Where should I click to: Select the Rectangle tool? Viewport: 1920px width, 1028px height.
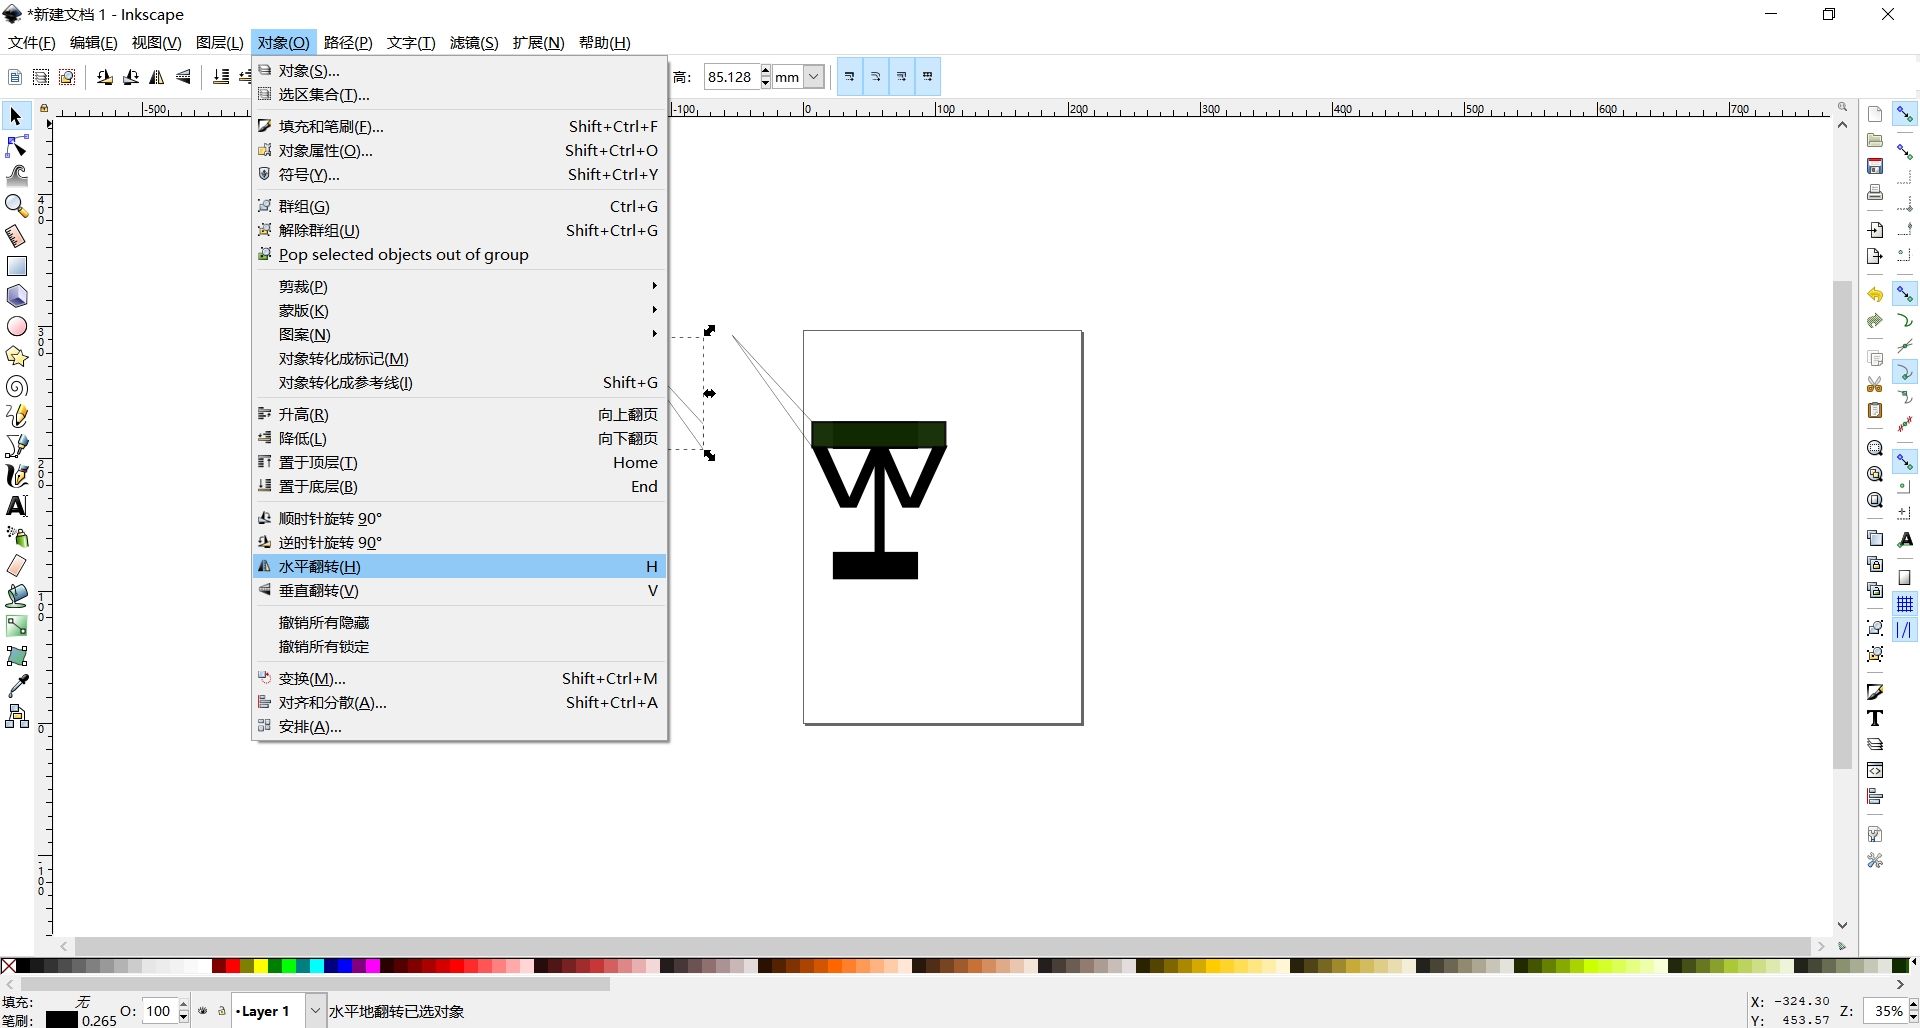click(16, 266)
